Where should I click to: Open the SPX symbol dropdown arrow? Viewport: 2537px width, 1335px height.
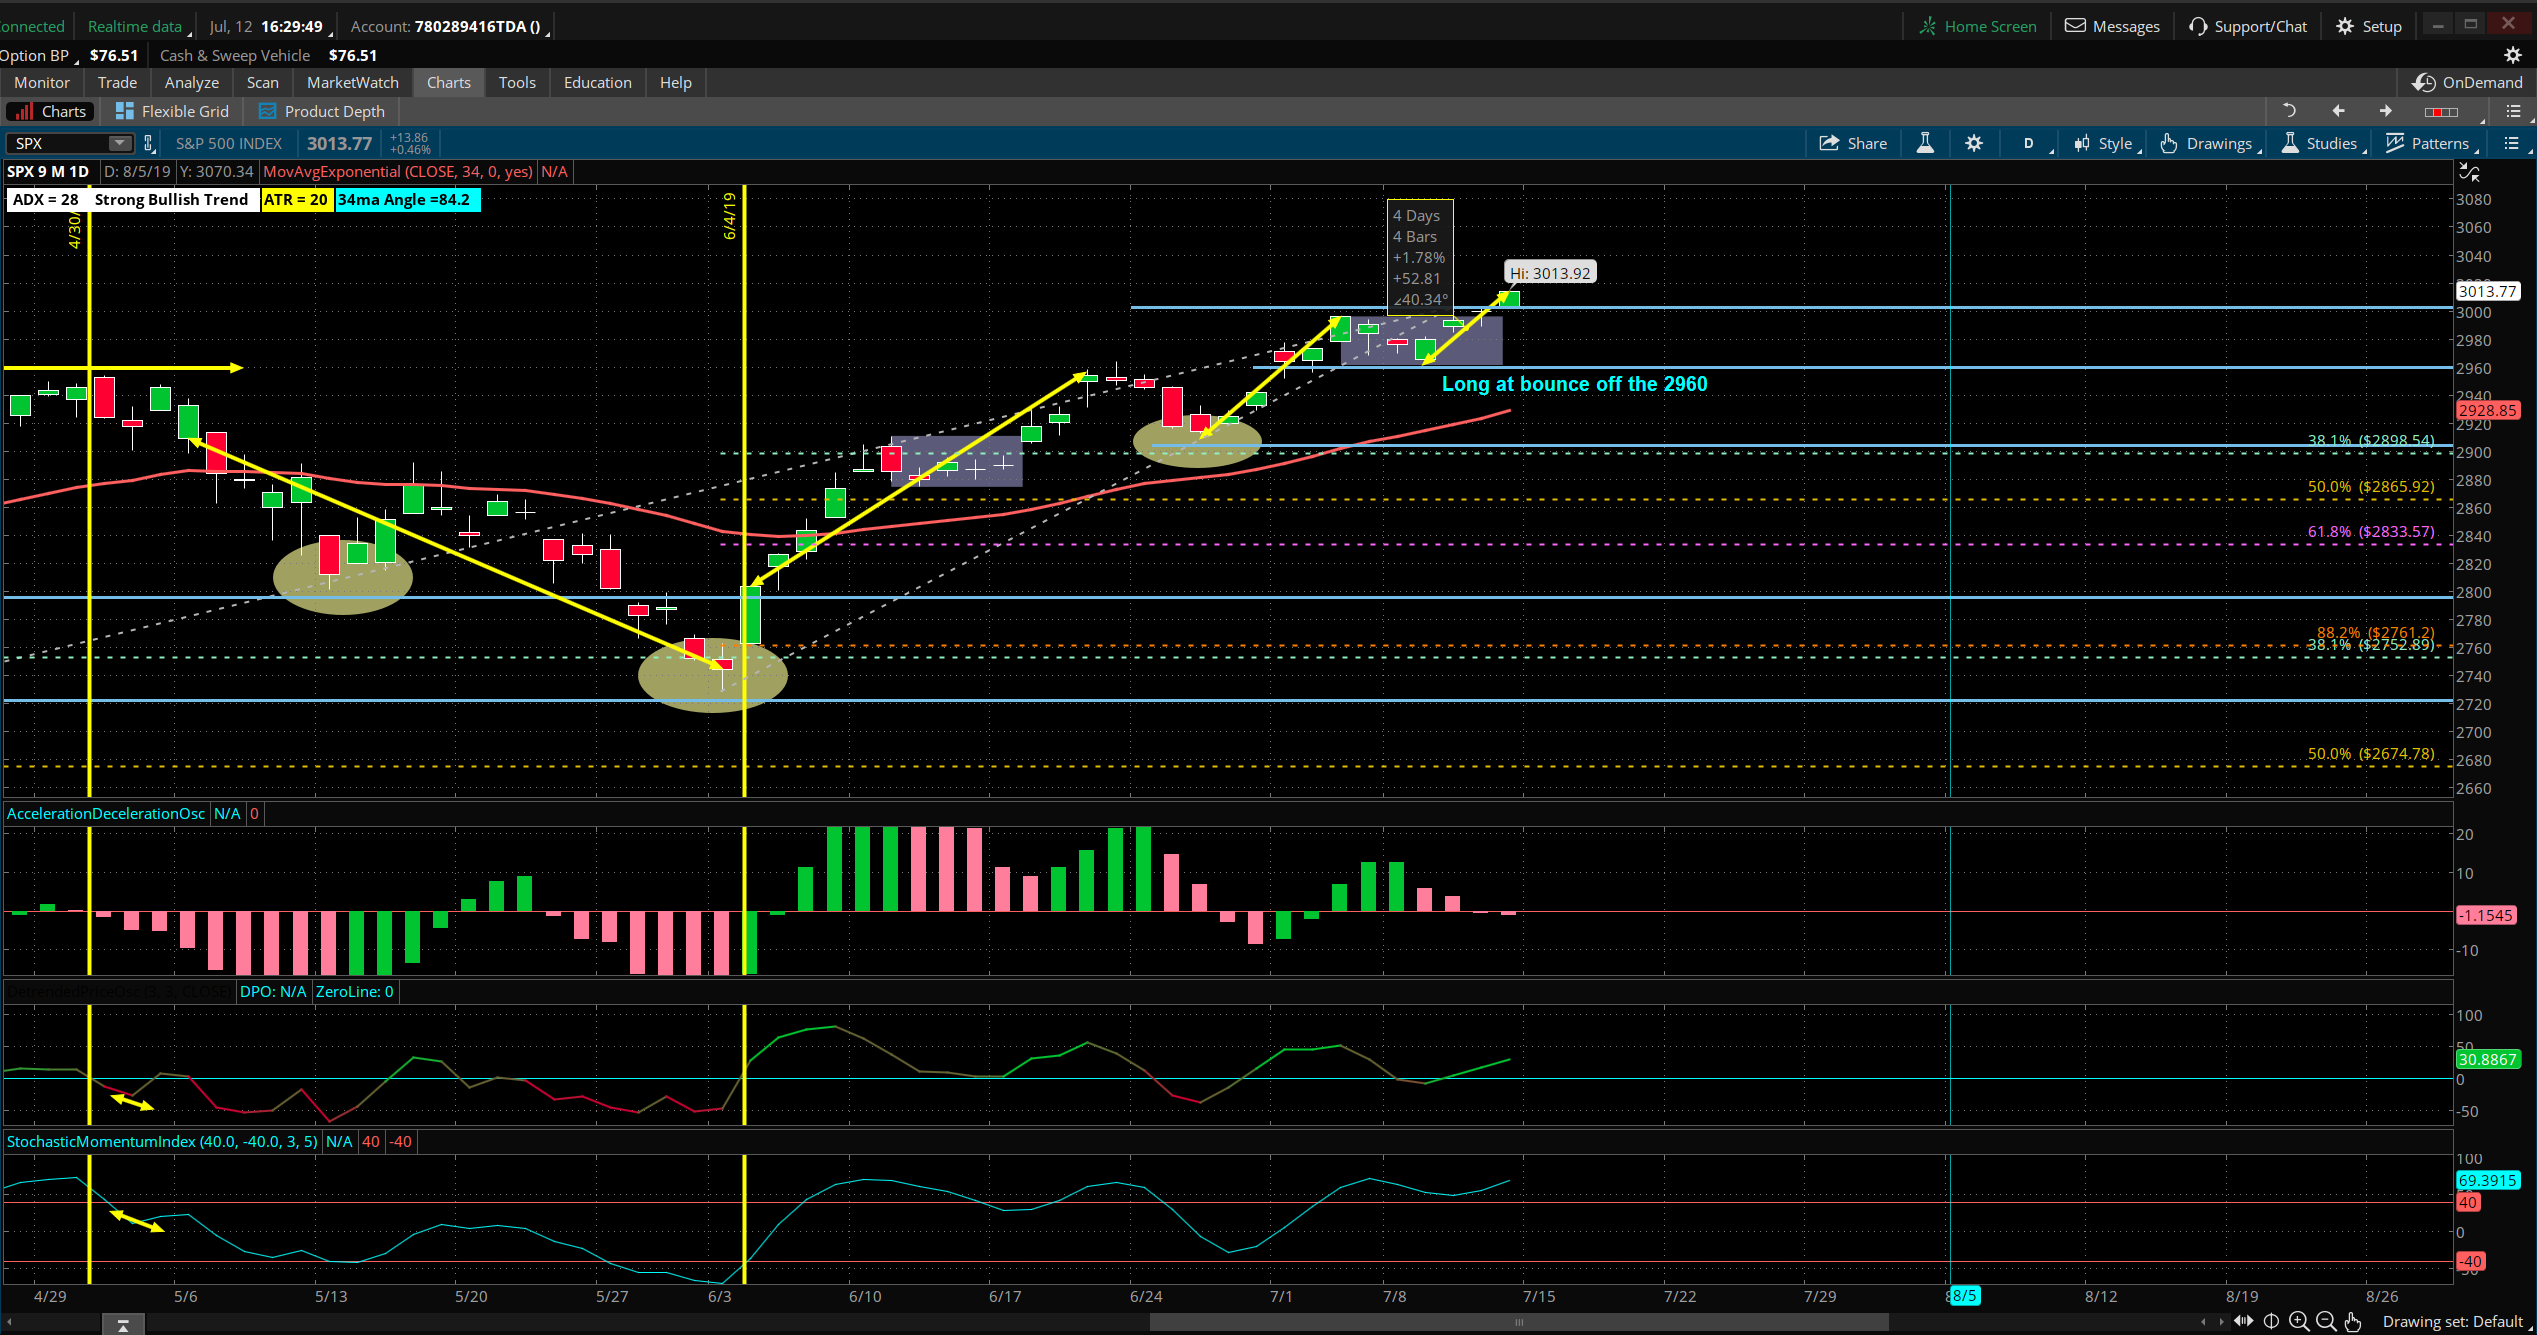(119, 143)
